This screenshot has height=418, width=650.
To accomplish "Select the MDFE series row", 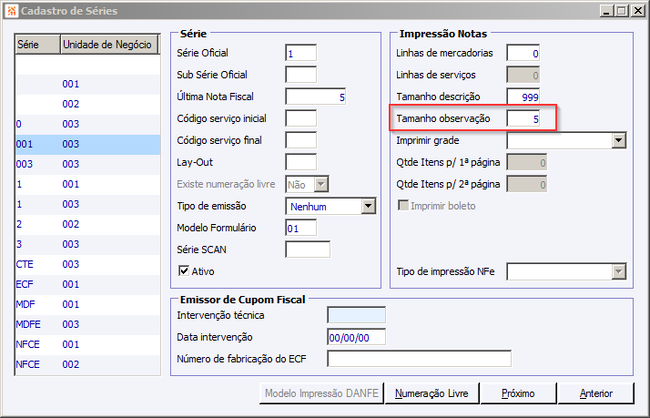I will (87, 324).
